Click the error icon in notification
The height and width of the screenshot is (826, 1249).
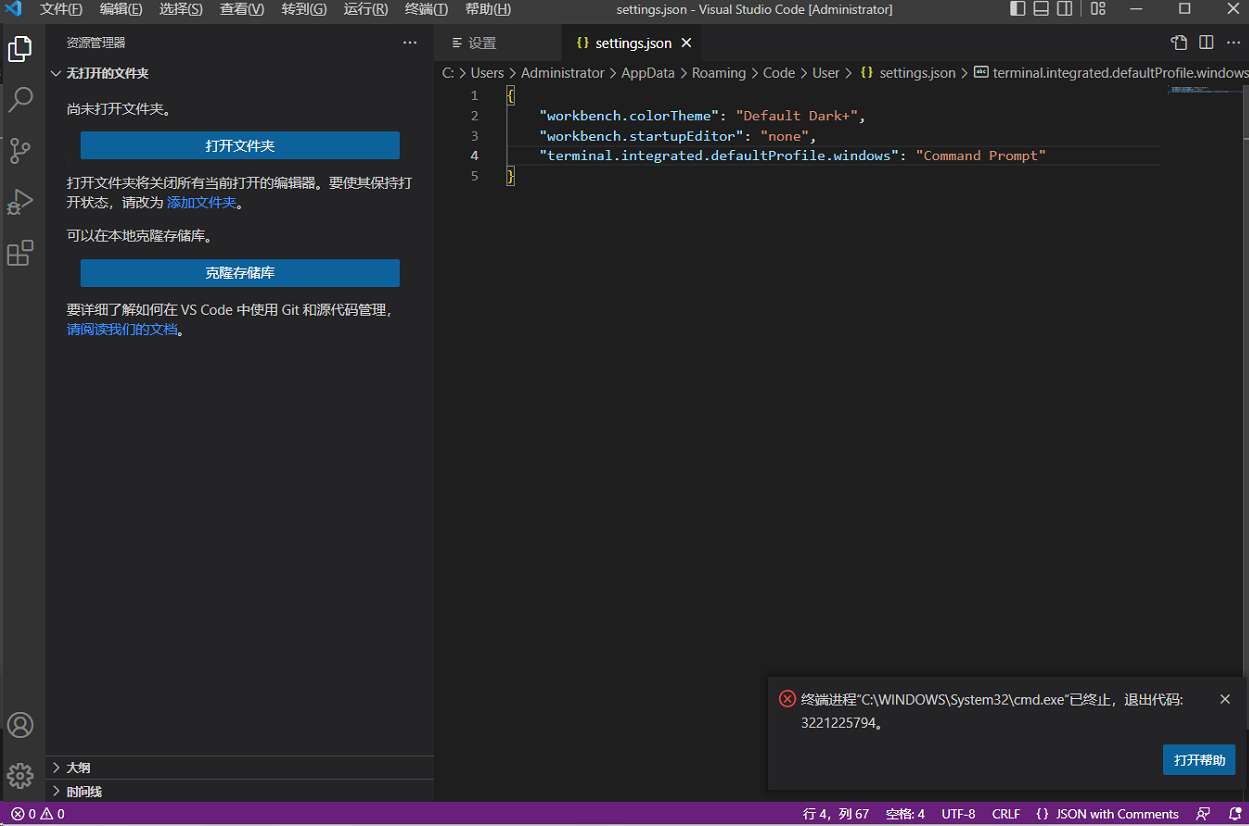(788, 699)
